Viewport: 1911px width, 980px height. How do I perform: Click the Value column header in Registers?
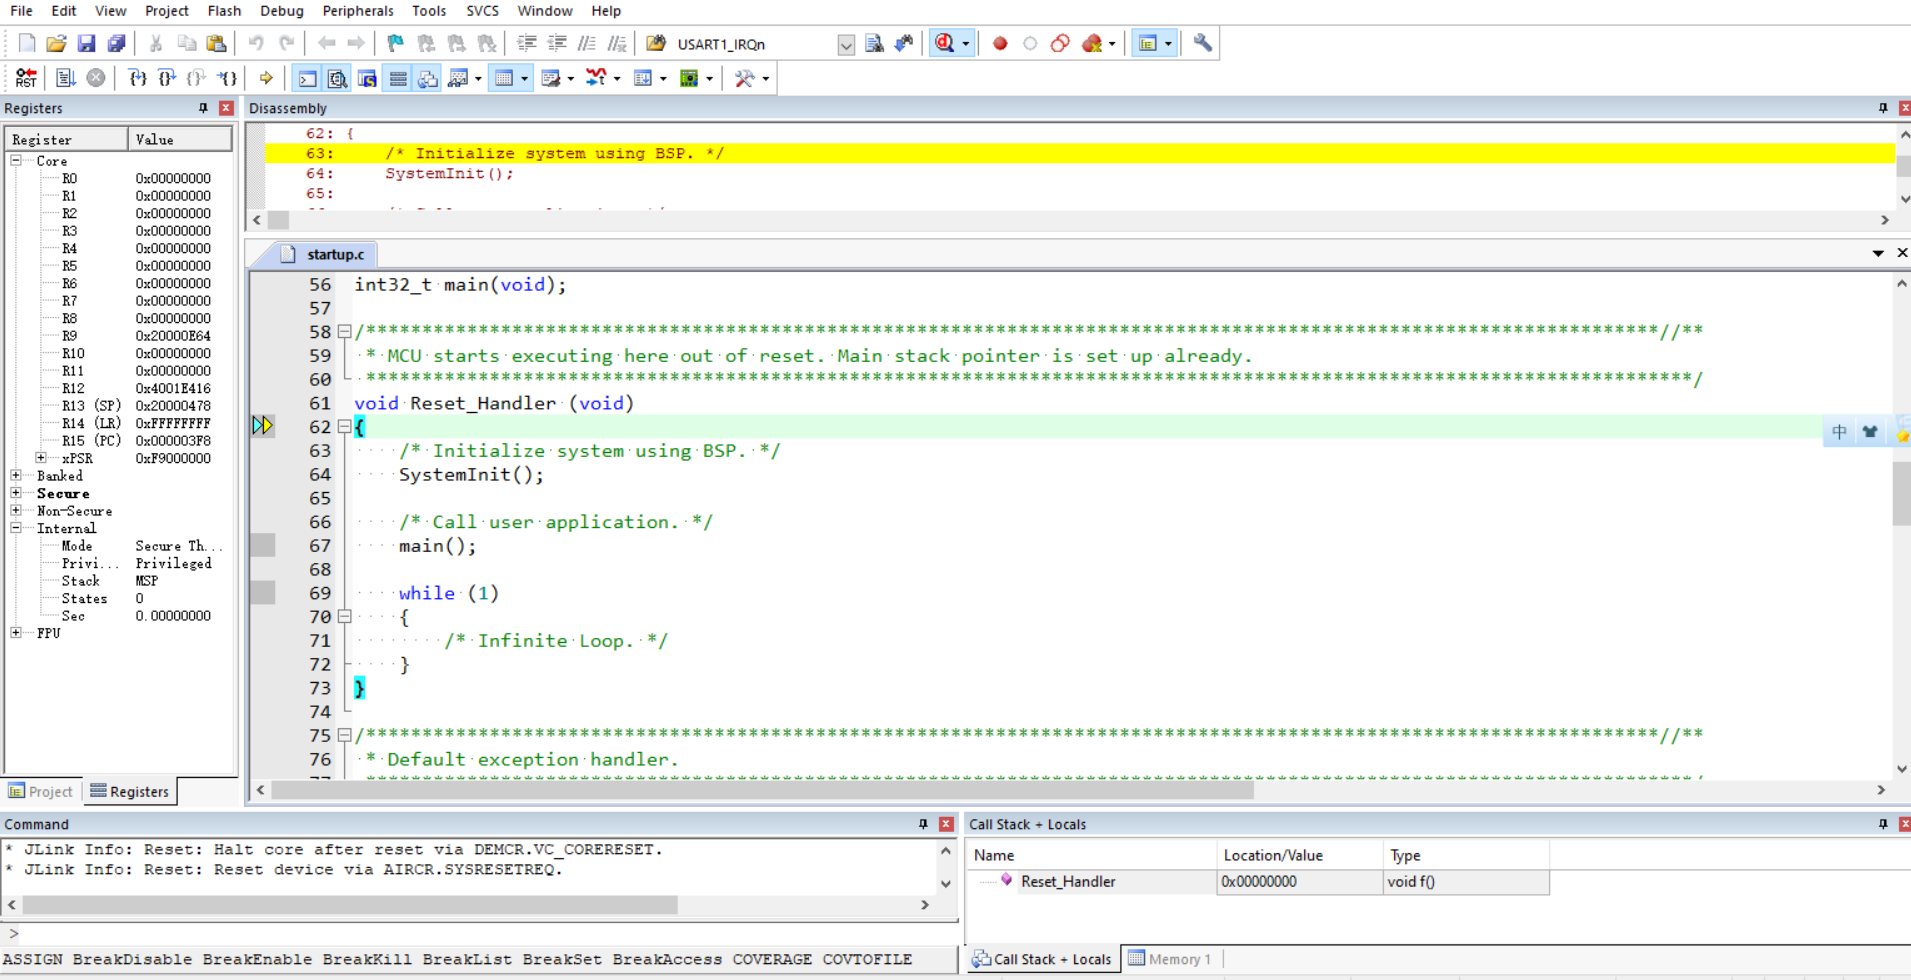pyautogui.click(x=180, y=139)
